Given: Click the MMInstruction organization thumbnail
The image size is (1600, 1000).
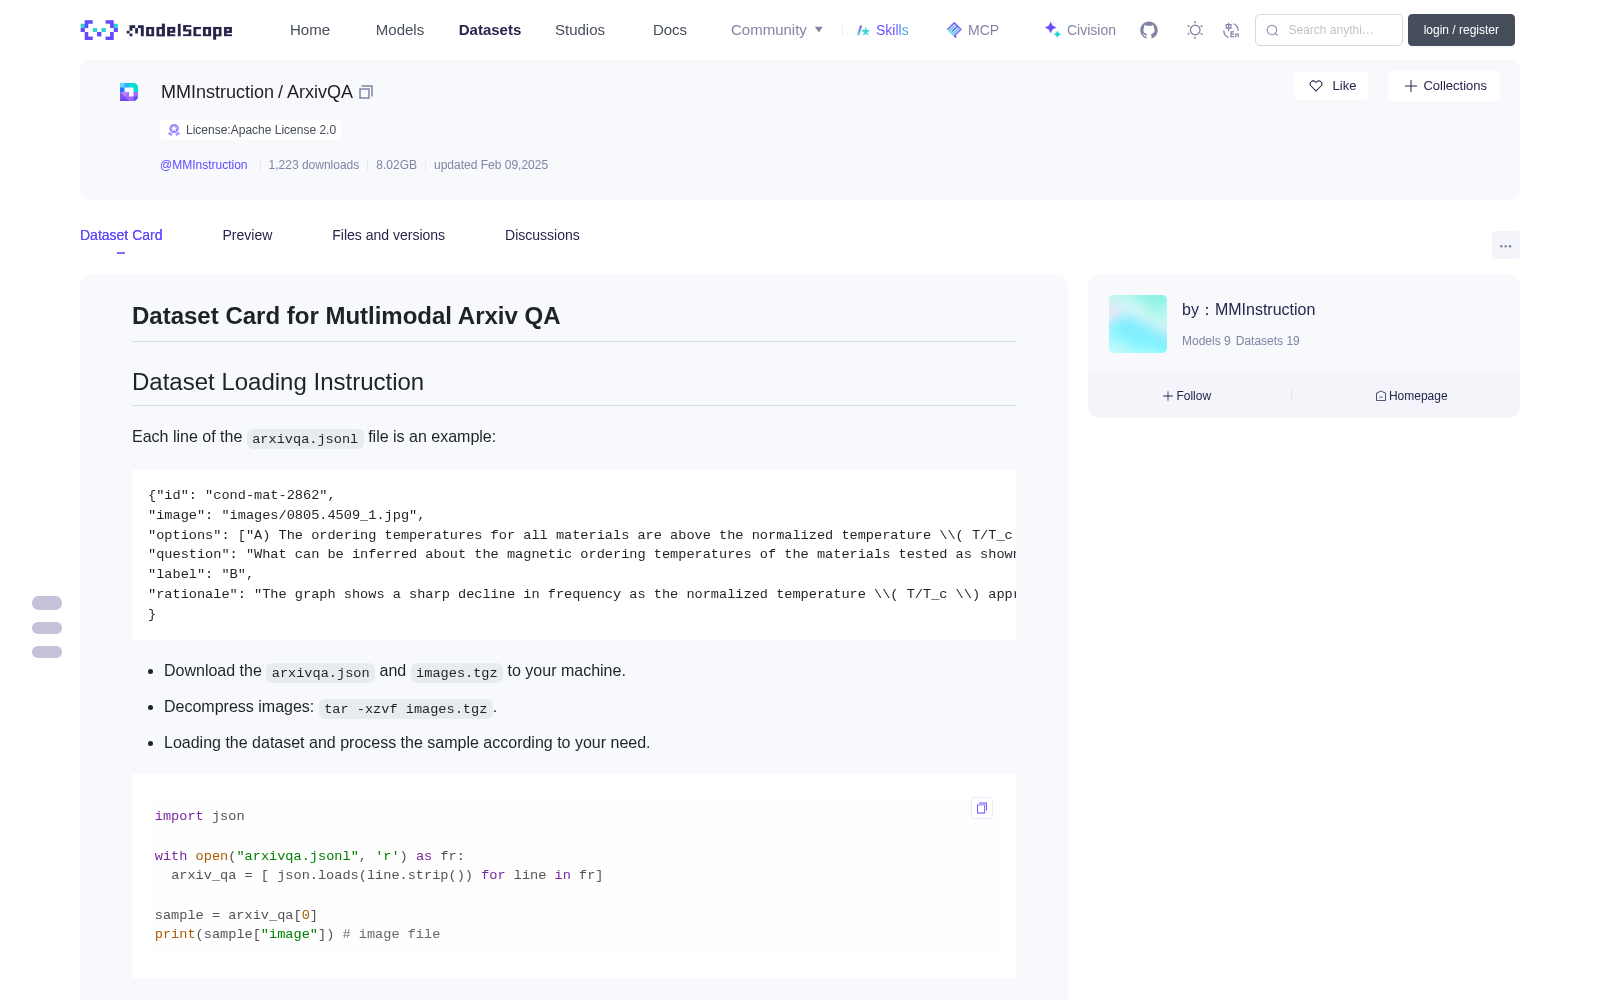Looking at the screenshot, I should tap(1138, 324).
